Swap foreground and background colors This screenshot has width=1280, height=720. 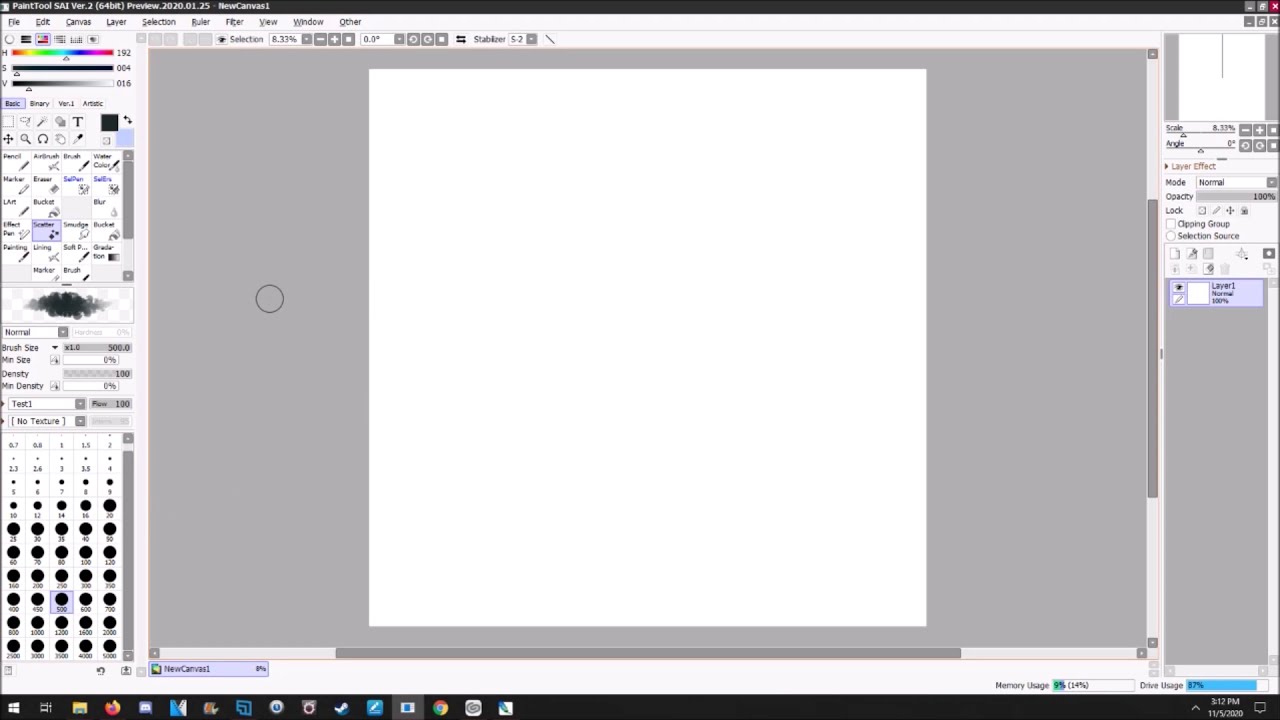[127, 120]
